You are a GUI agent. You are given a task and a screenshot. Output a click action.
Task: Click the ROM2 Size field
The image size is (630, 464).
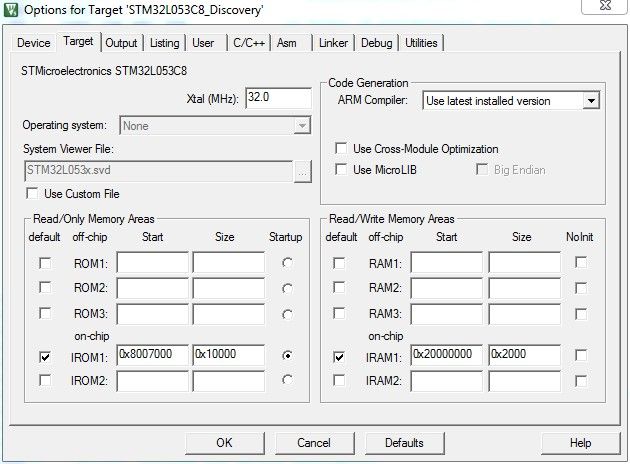[229, 288]
